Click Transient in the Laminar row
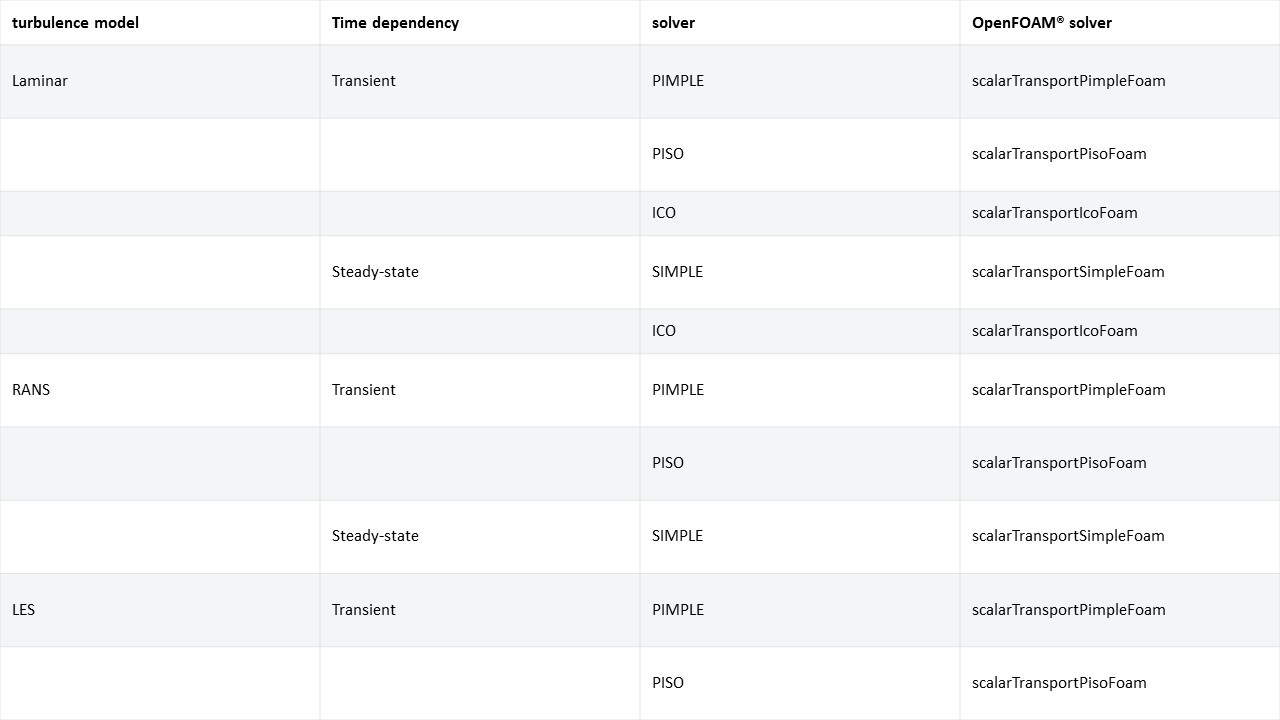Image resolution: width=1280 pixels, height=720 pixels. [x=364, y=81]
